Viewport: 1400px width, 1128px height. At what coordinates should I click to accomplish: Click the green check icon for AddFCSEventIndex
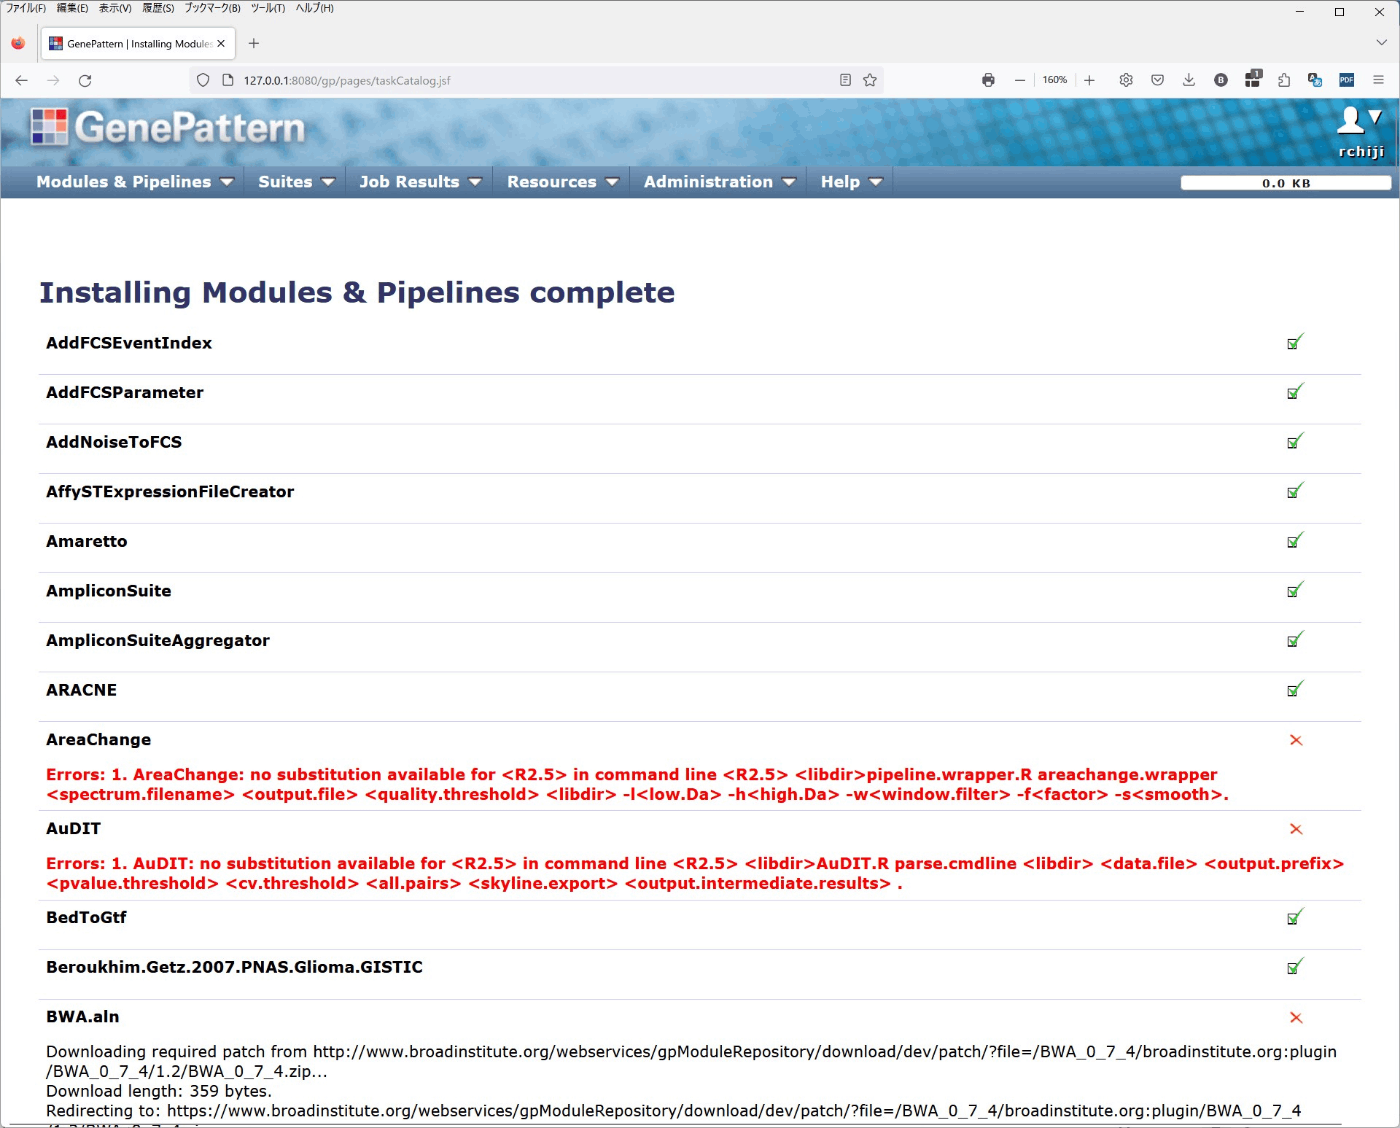1295,342
